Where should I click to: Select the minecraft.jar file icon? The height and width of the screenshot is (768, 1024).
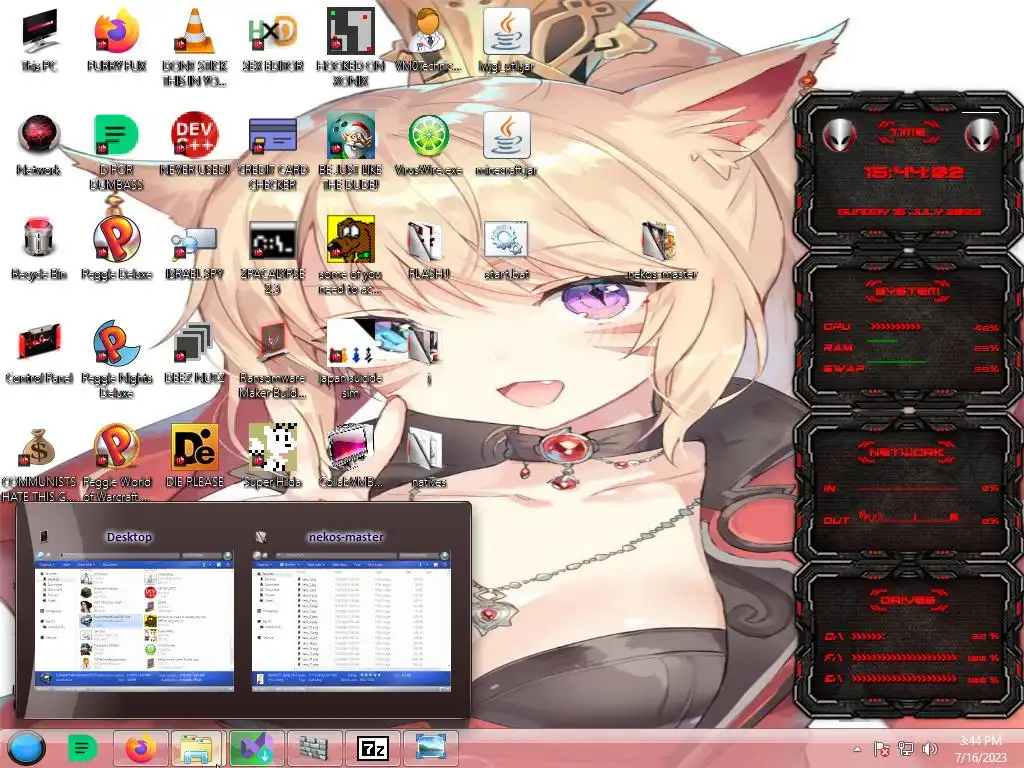506,145
